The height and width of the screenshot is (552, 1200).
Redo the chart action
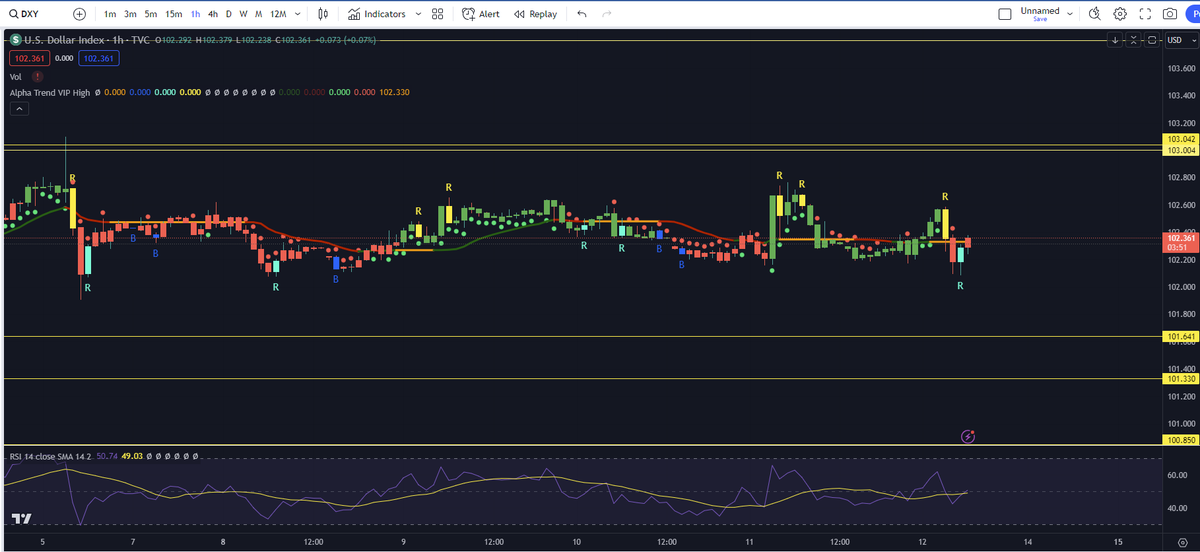(x=607, y=14)
